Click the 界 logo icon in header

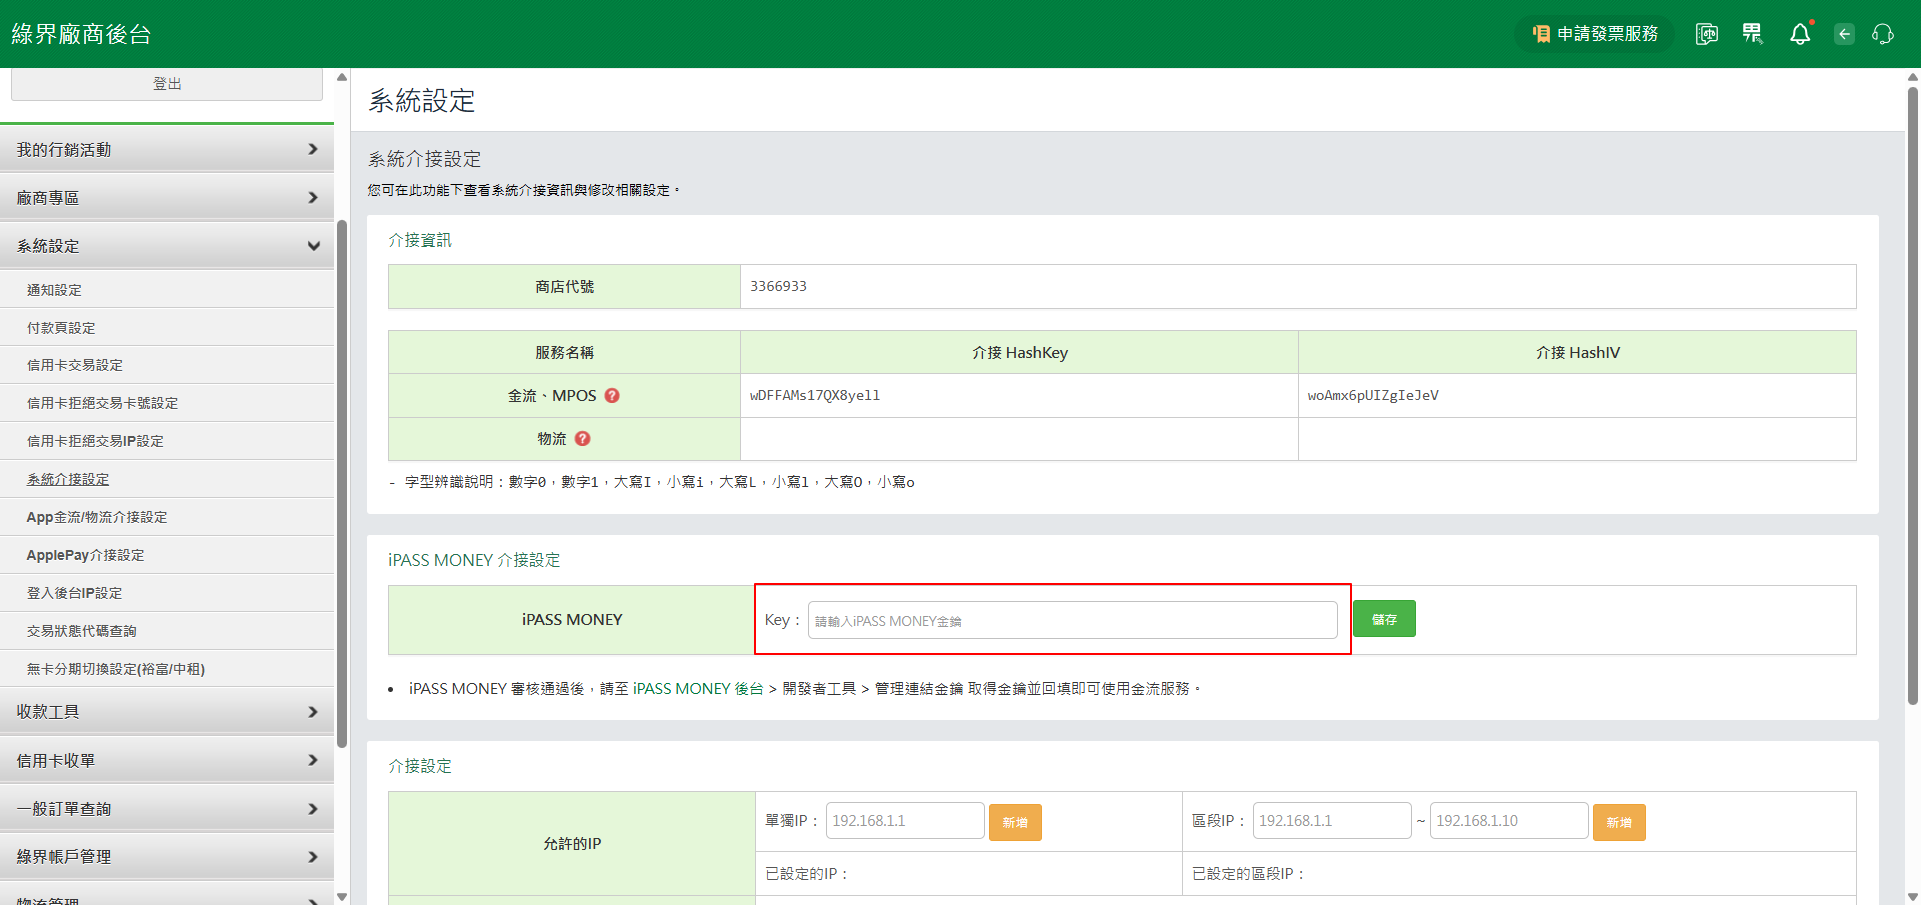click(x=1752, y=34)
